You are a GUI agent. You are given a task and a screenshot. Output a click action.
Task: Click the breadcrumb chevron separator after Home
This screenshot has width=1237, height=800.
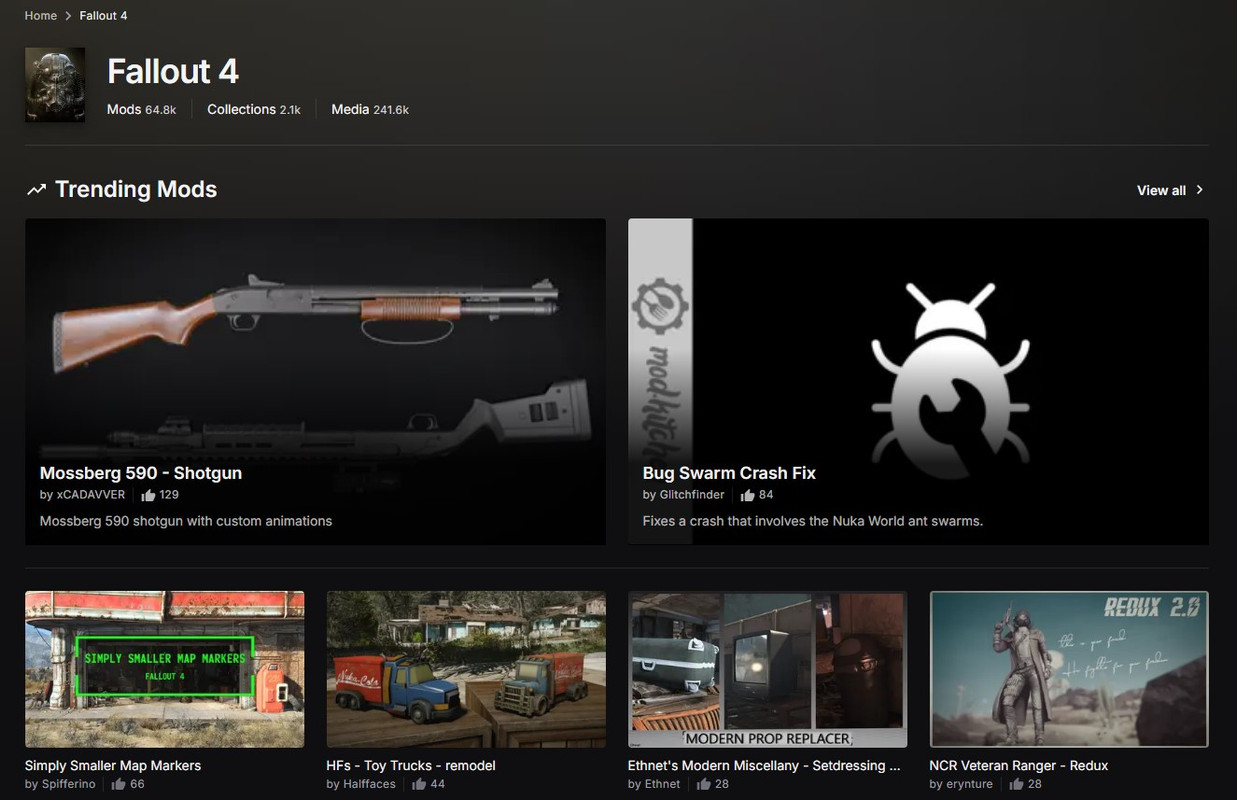pos(68,16)
